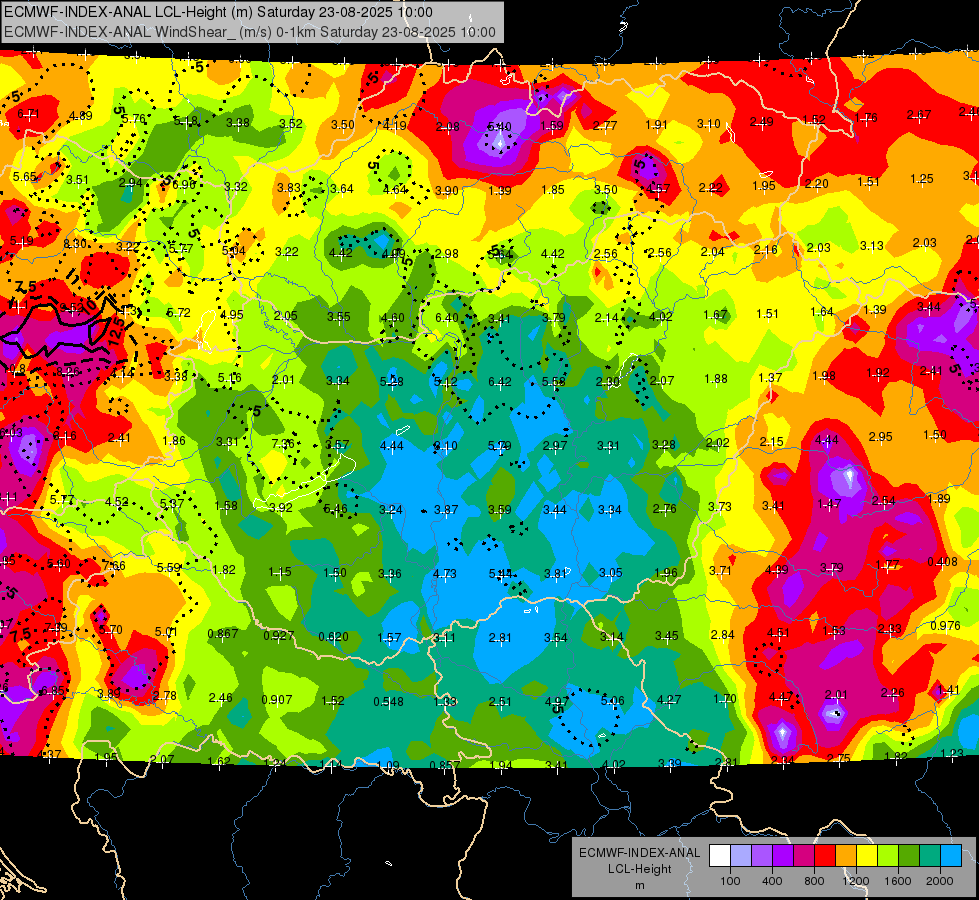The image size is (979, 900).
Task: Click the wind shear value 8.26
Action: point(68,372)
